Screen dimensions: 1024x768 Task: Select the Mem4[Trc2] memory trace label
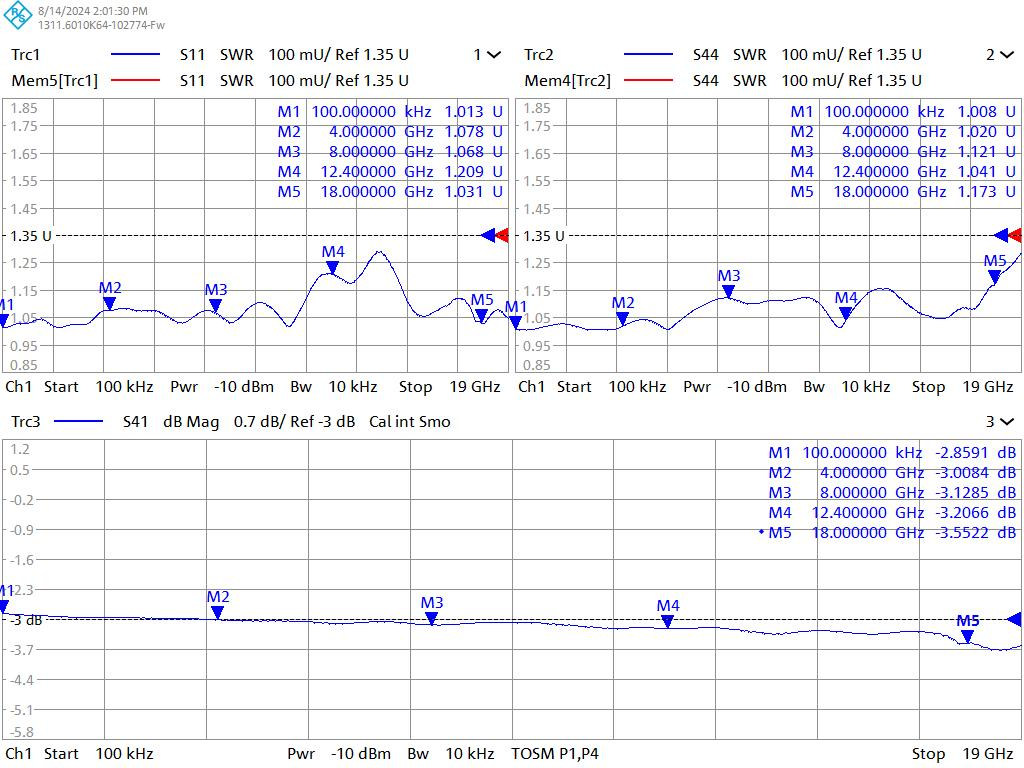click(567, 80)
